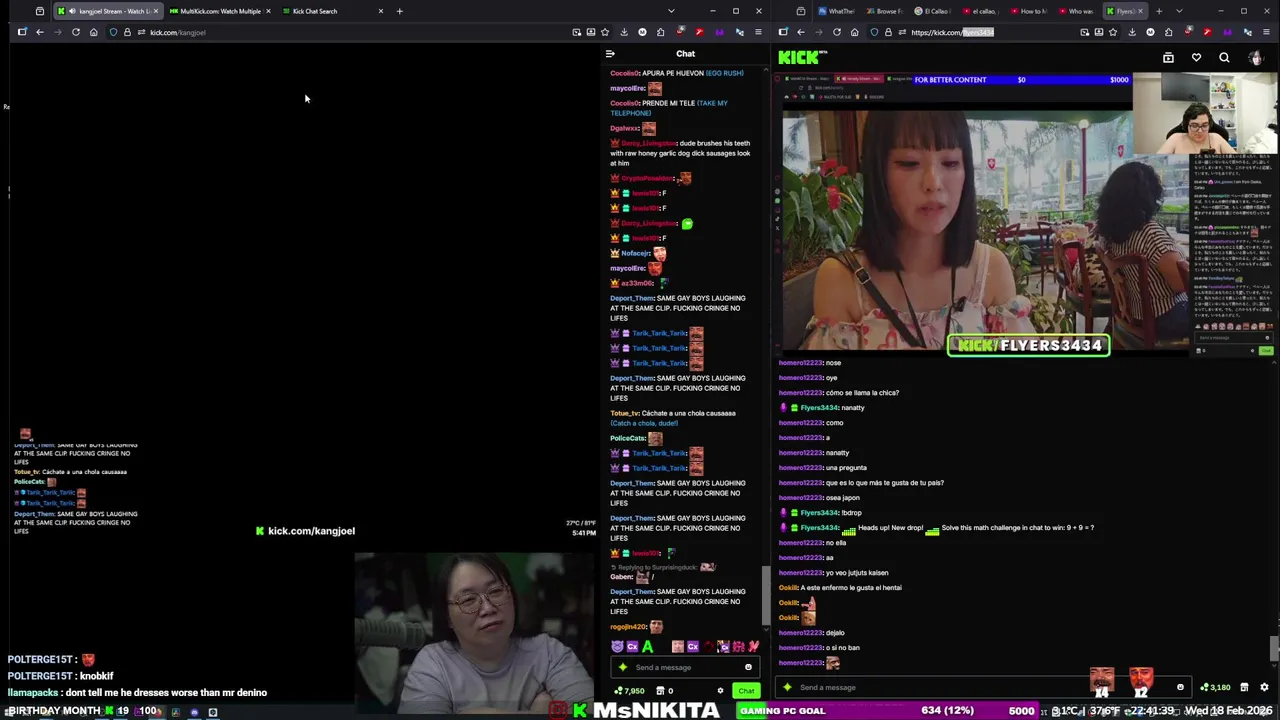Select the green A emote in quick emote bar
This screenshot has width=1280, height=720.
tap(647, 647)
